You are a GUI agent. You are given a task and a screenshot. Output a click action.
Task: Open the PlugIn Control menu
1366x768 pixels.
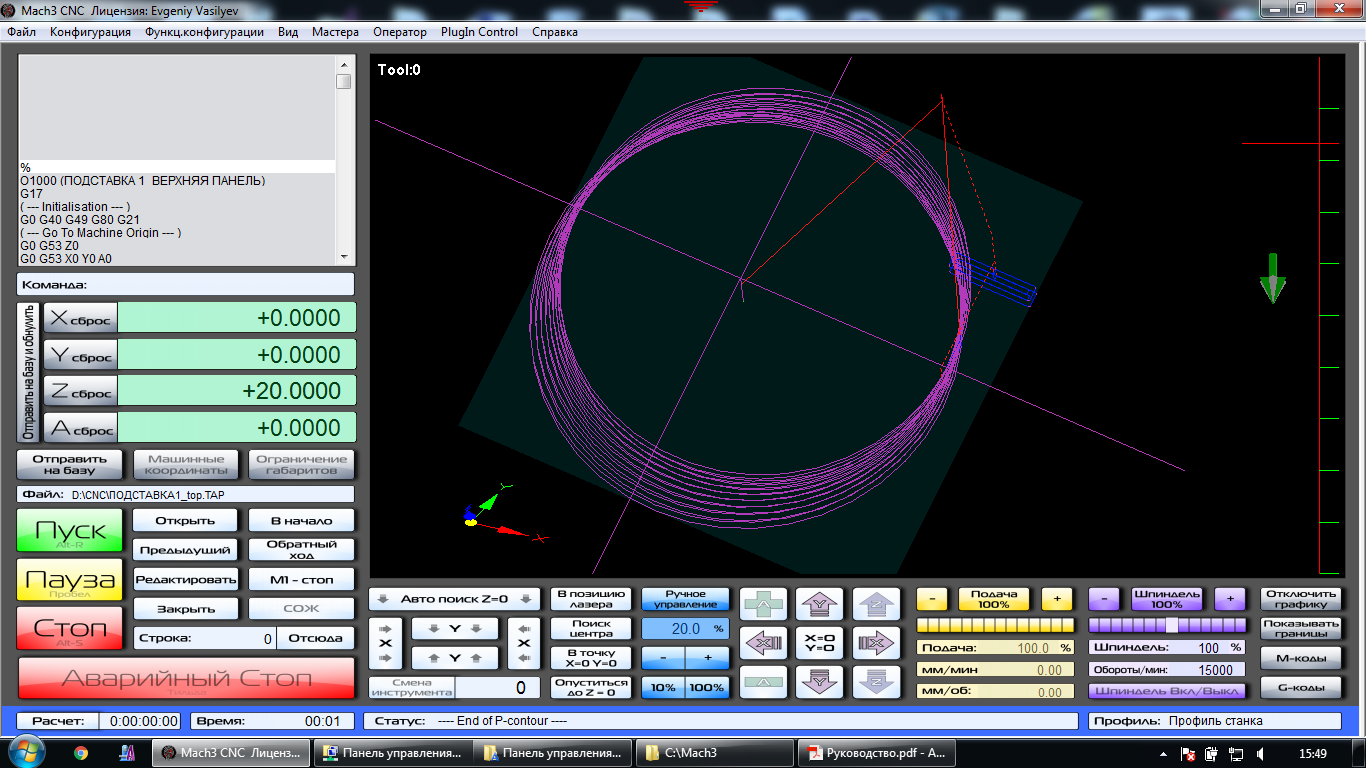[x=479, y=32]
